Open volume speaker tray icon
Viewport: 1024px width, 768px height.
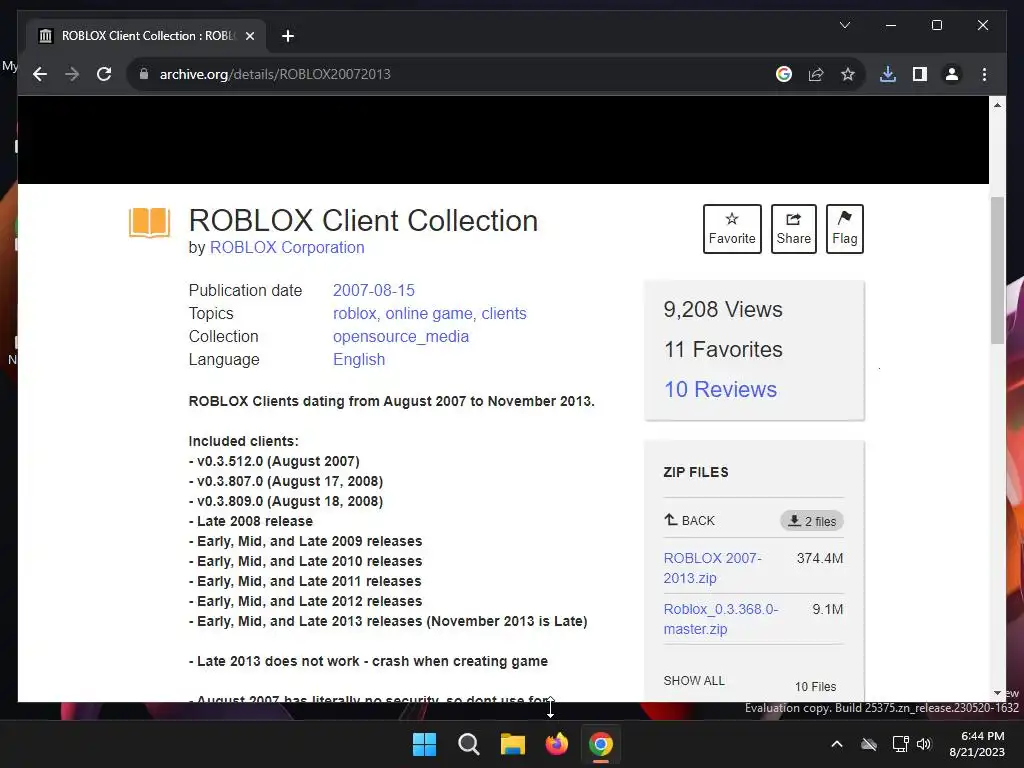[923, 744]
